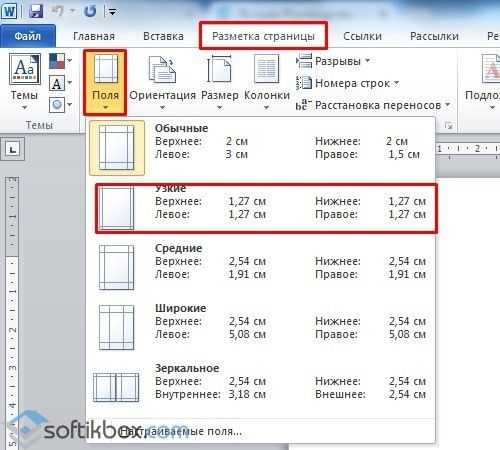This screenshot has width=500, height=450.
Task: Switch to the Разметка страницы tab
Action: [x=263, y=36]
